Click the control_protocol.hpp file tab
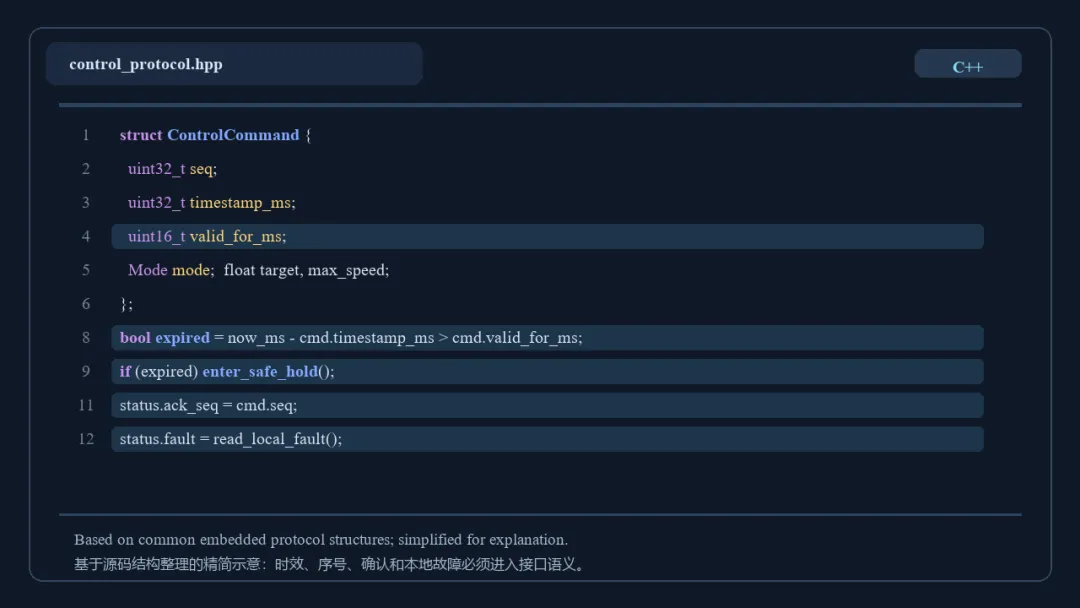The image size is (1080, 608). coord(234,64)
